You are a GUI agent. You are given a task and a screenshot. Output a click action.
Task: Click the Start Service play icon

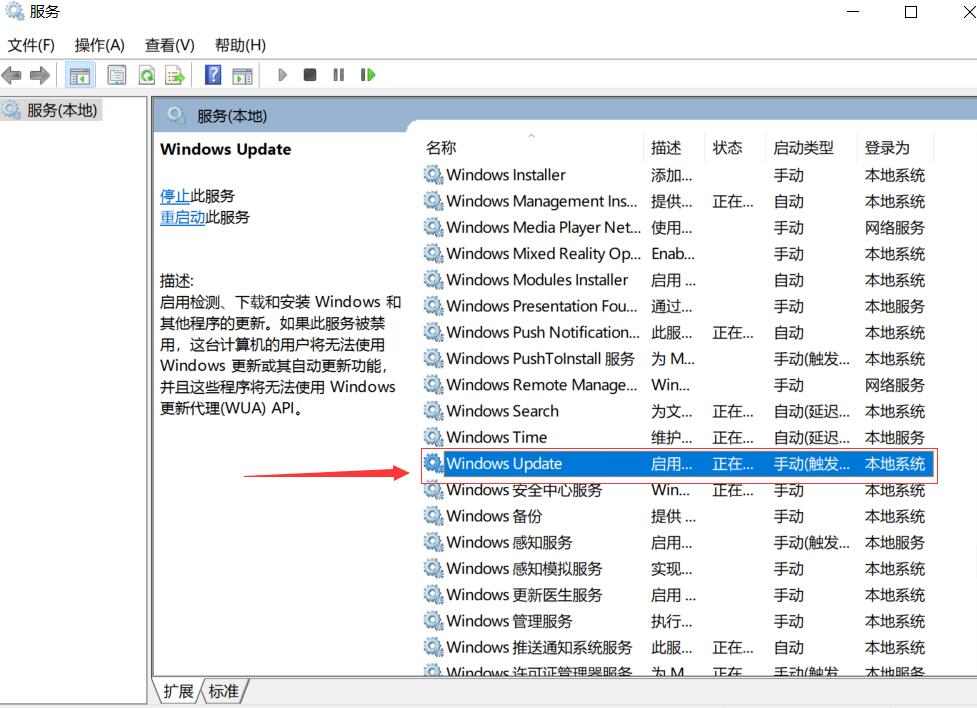click(282, 75)
